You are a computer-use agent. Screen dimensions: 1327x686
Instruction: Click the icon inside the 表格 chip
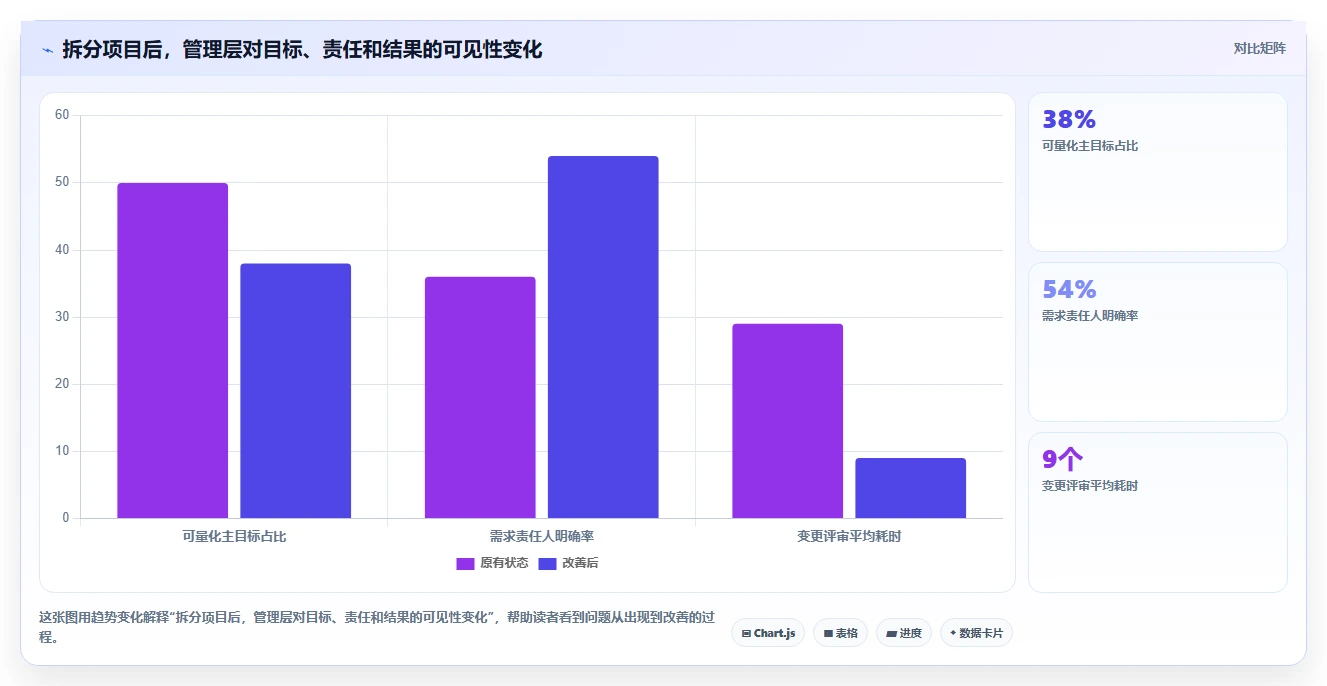click(828, 633)
